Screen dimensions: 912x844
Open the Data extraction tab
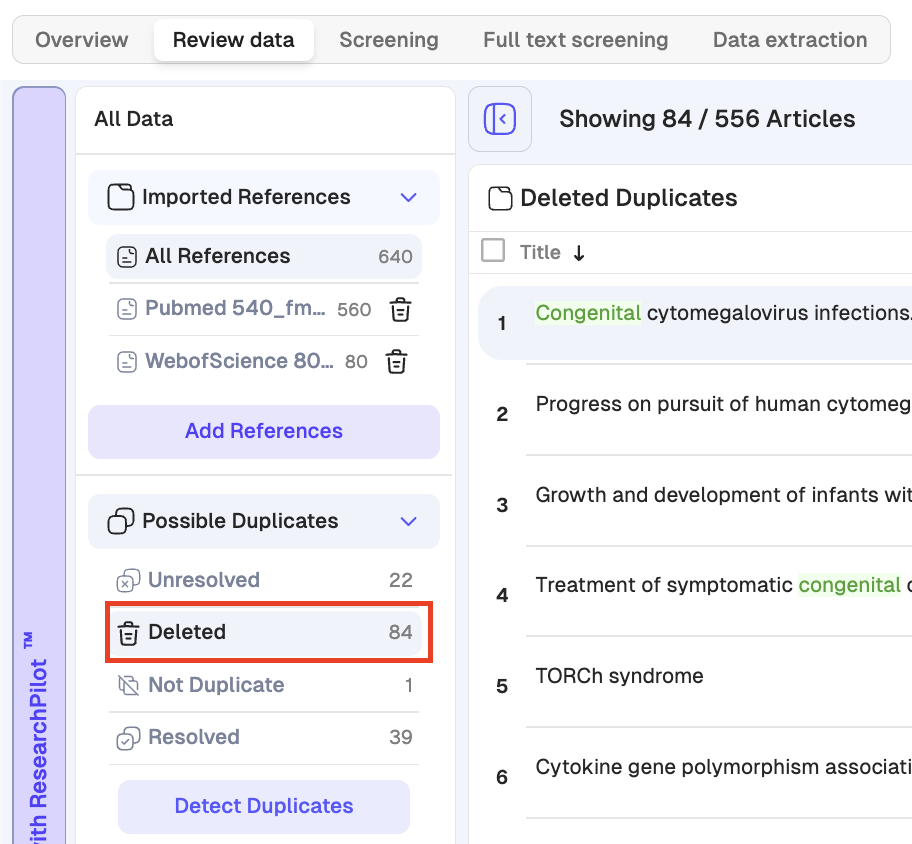click(x=789, y=40)
